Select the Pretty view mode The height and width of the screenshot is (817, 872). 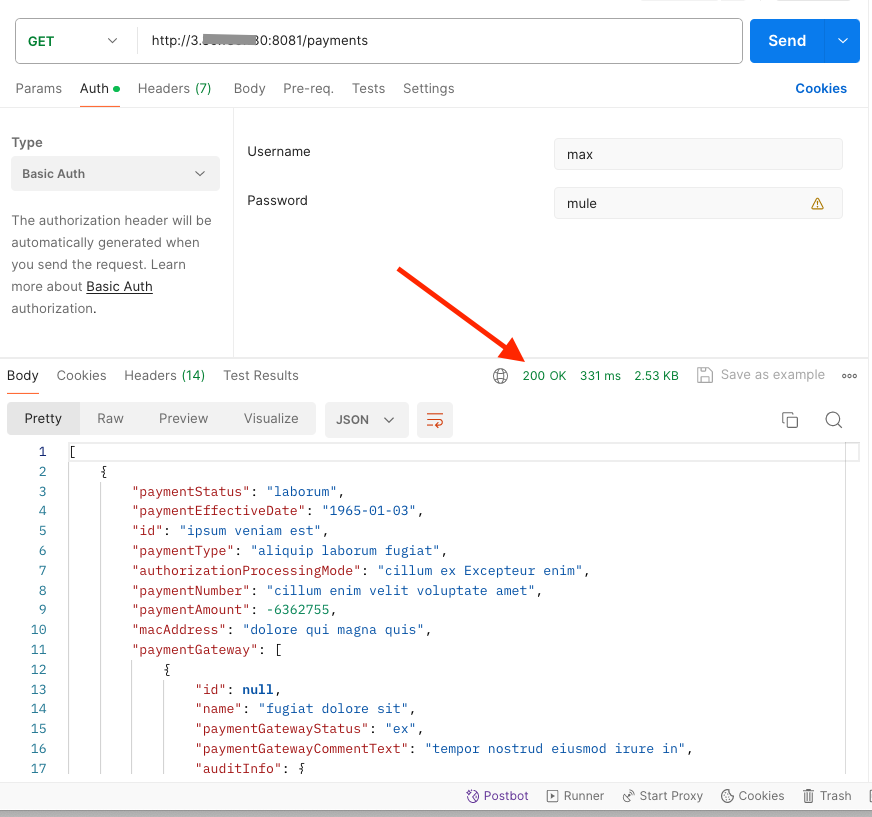[x=43, y=418]
